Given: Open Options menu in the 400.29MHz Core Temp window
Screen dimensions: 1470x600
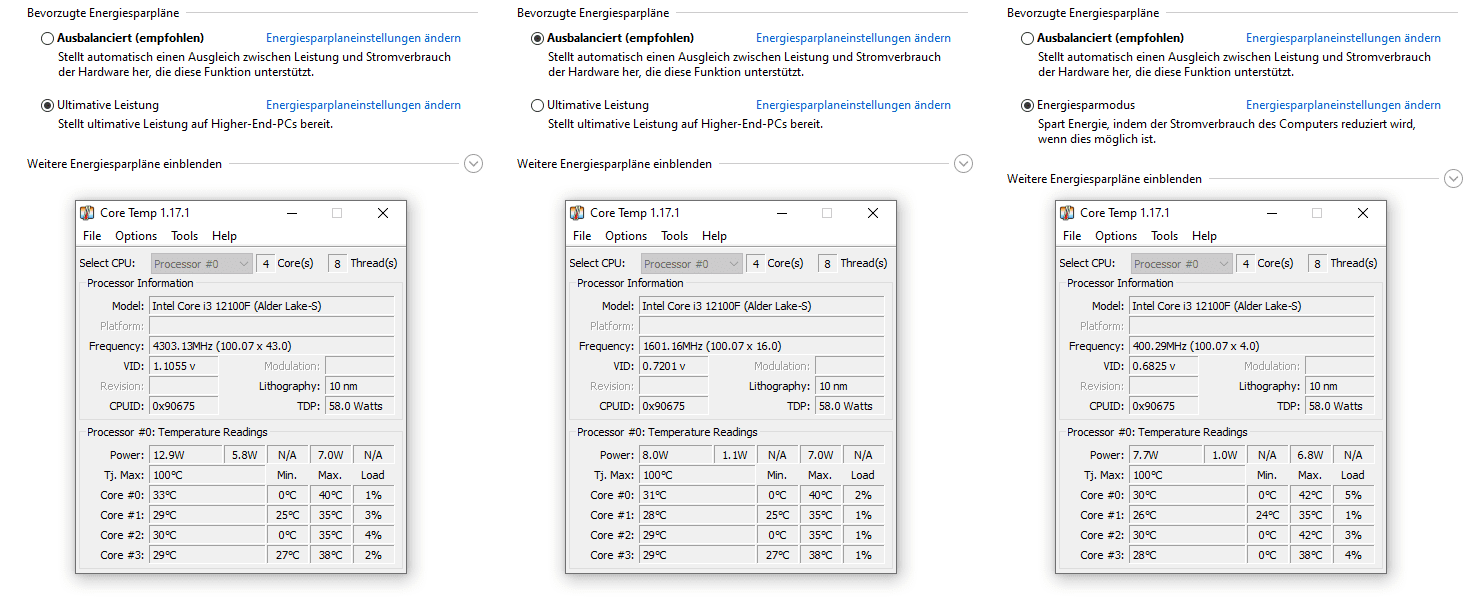Looking at the screenshot, I should [1116, 236].
